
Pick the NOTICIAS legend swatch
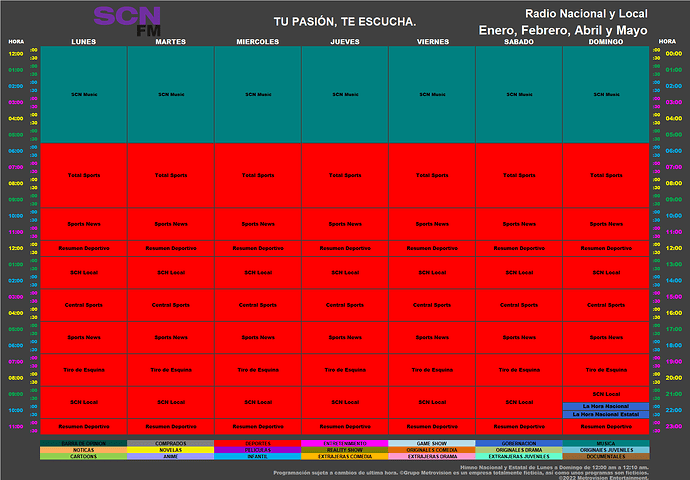click(x=84, y=450)
